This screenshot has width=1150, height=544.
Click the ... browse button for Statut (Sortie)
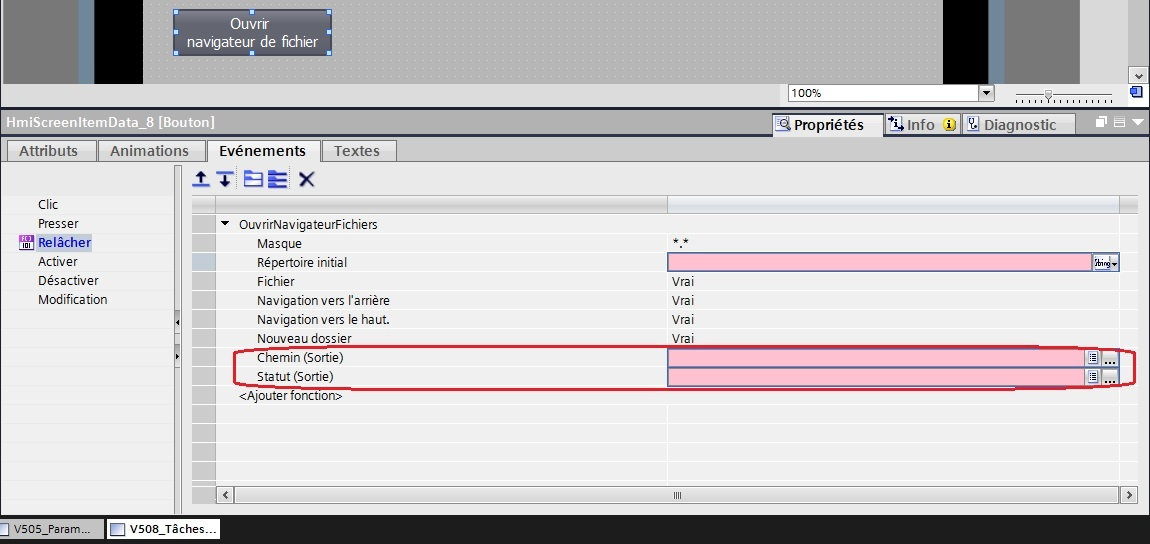1110,377
